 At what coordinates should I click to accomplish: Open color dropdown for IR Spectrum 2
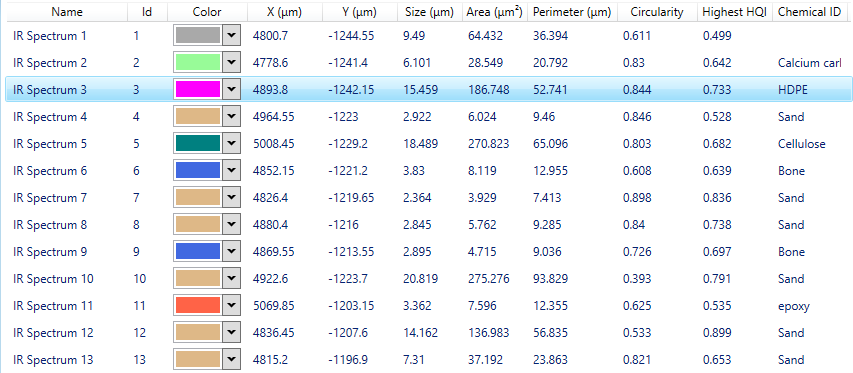point(232,63)
